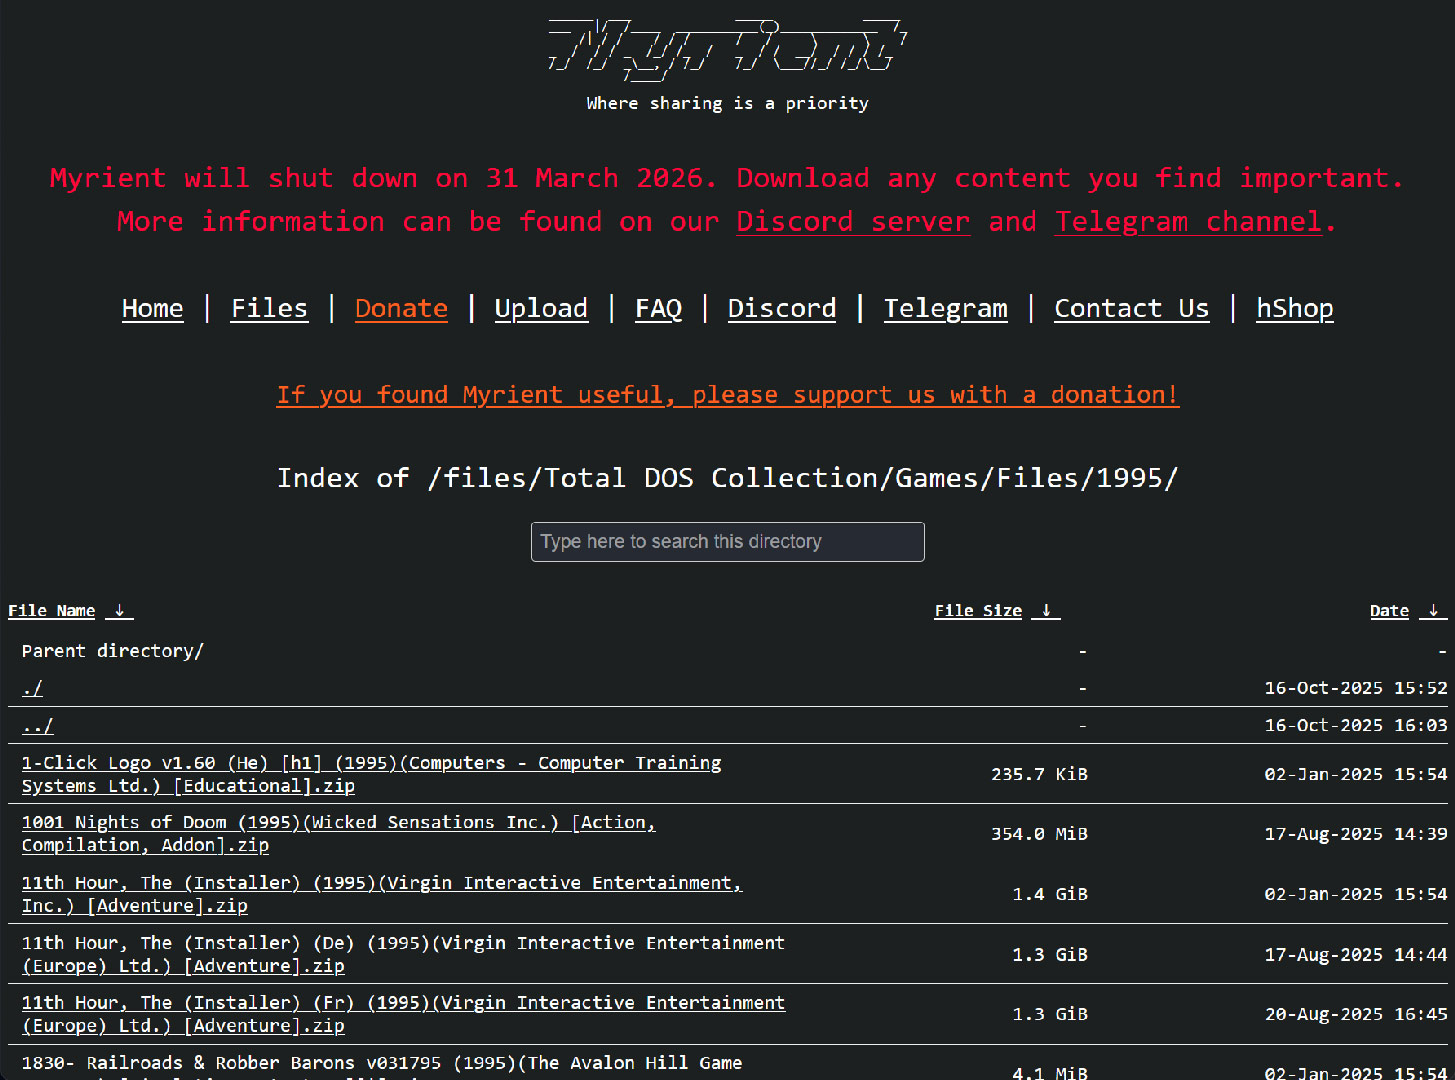Click the '1.4 GiB' file size

tap(1050, 894)
